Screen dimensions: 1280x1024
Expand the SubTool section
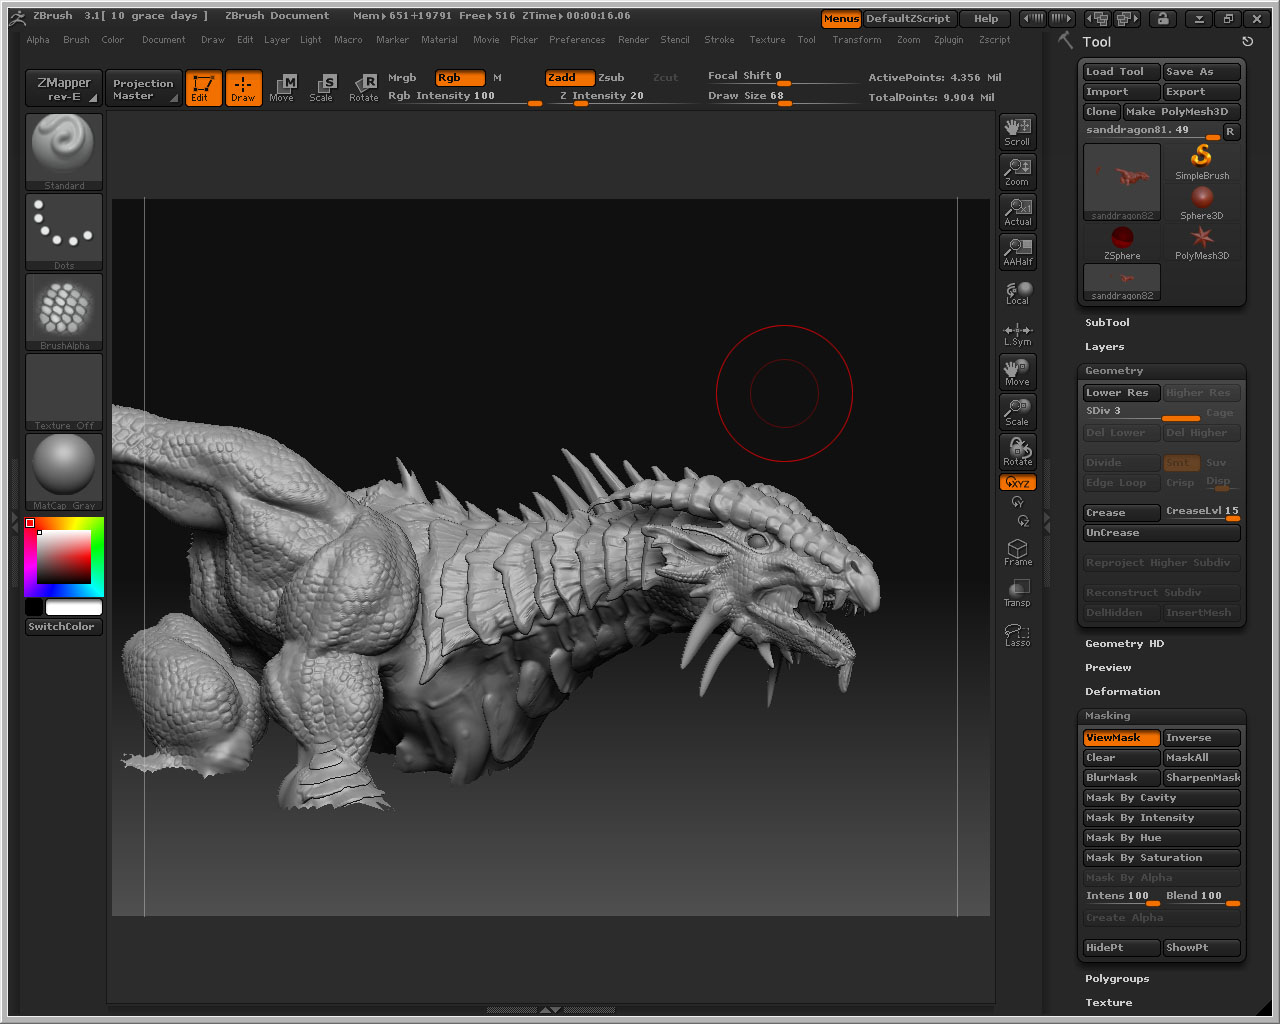(x=1107, y=323)
